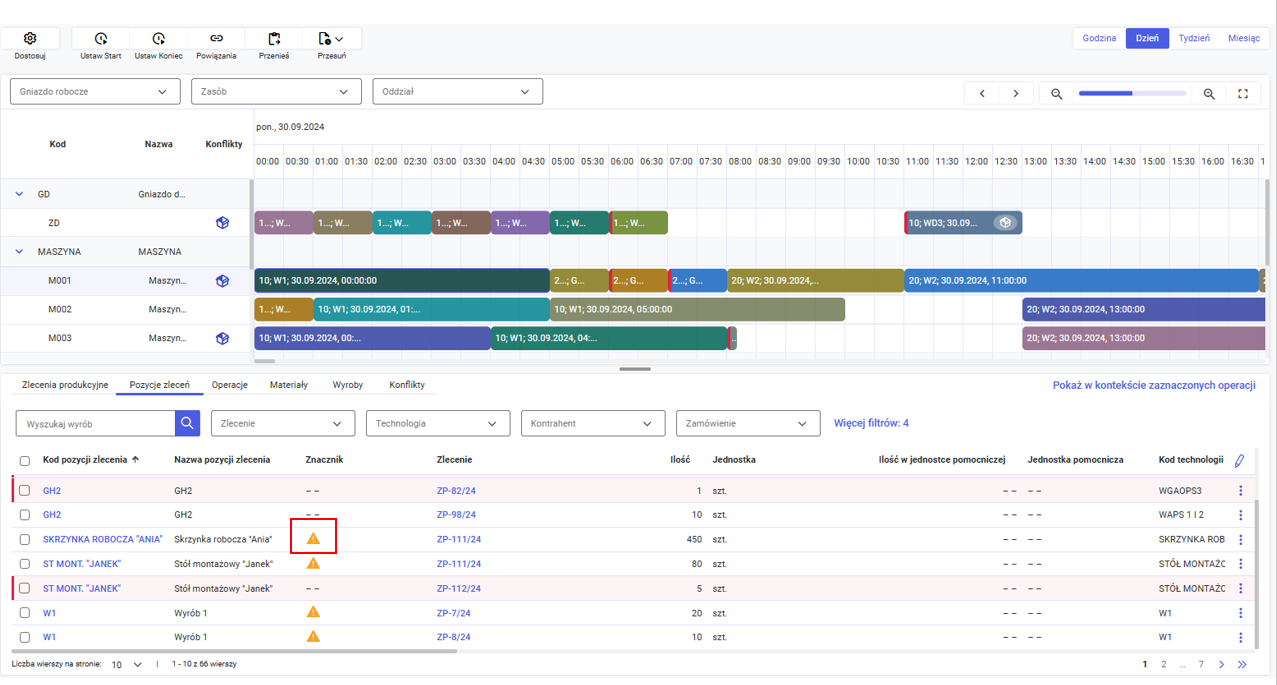Click the Powiązania link icon
Viewport: 1277px width, 685px height.
(216, 38)
